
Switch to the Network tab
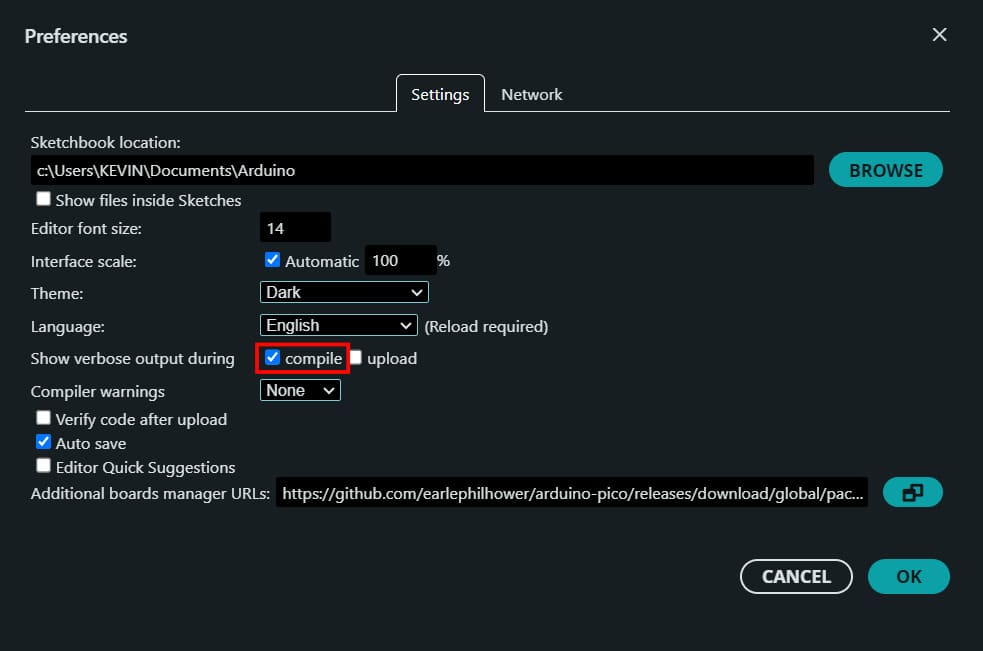(x=531, y=94)
